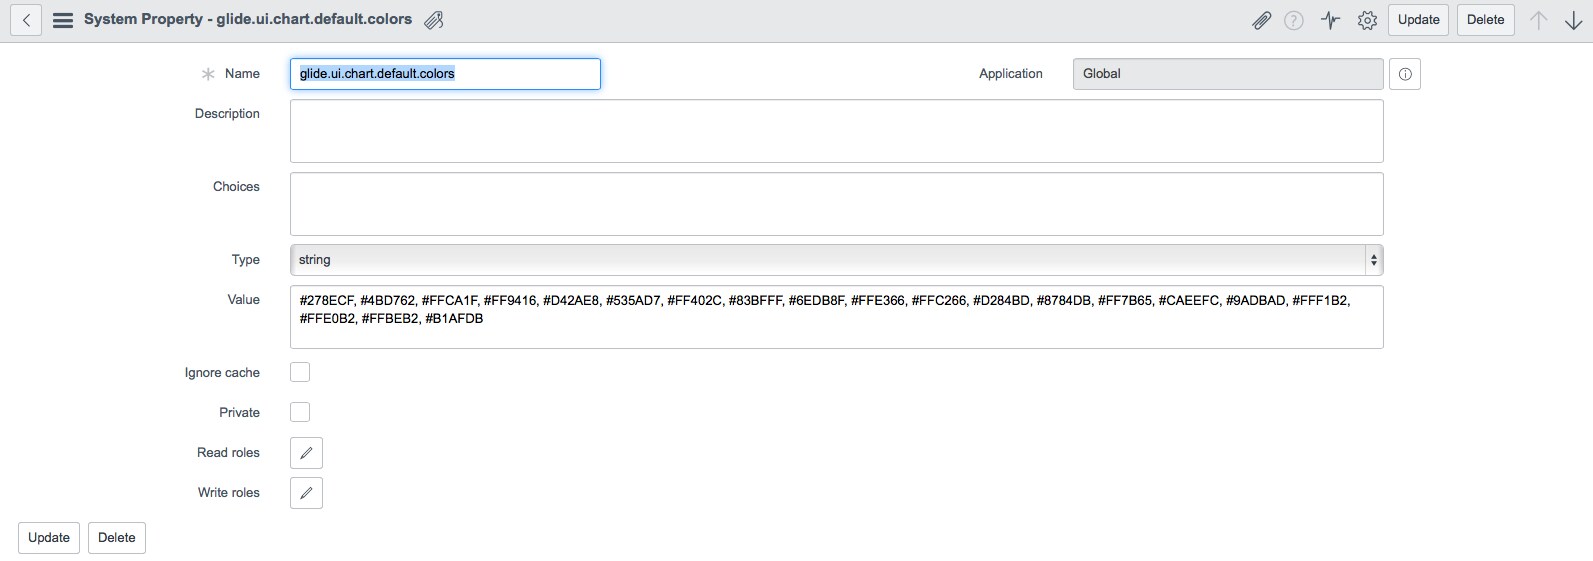This screenshot has height=561, width=1593.
Task: Click the Private label
Action: point(239,413)
